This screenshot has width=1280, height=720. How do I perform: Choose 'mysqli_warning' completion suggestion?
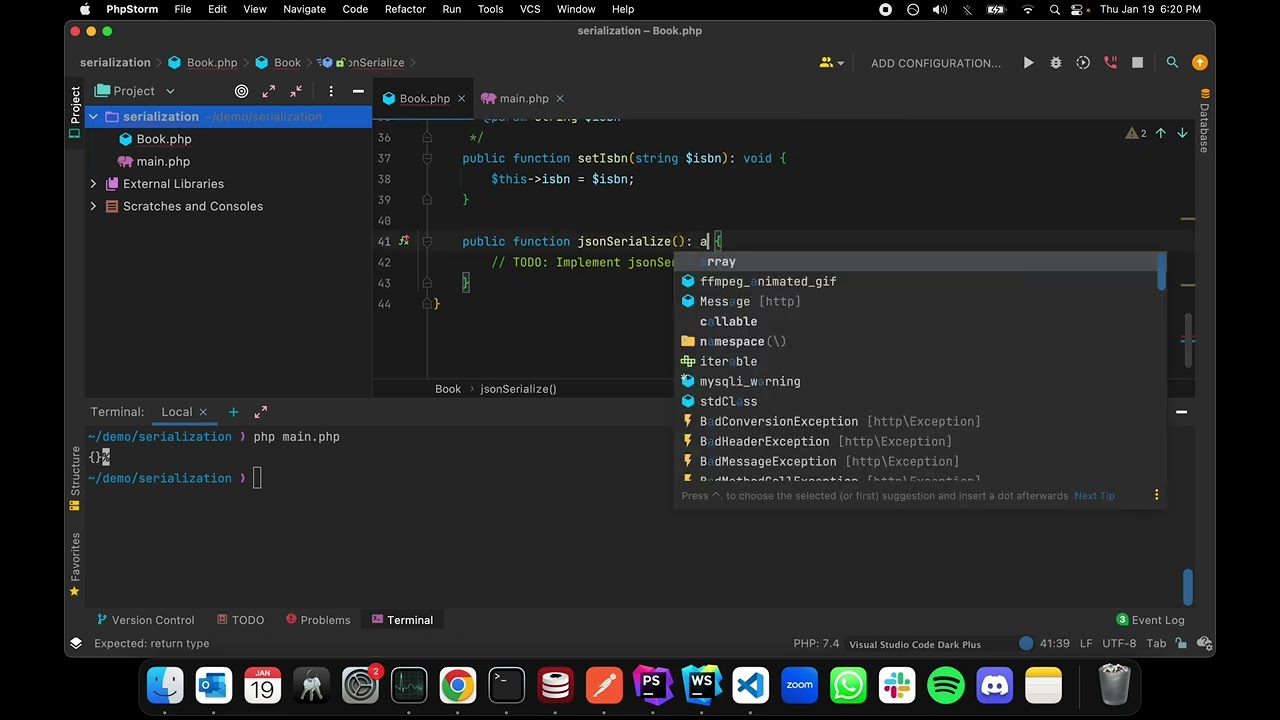click(x=918, y=381)
